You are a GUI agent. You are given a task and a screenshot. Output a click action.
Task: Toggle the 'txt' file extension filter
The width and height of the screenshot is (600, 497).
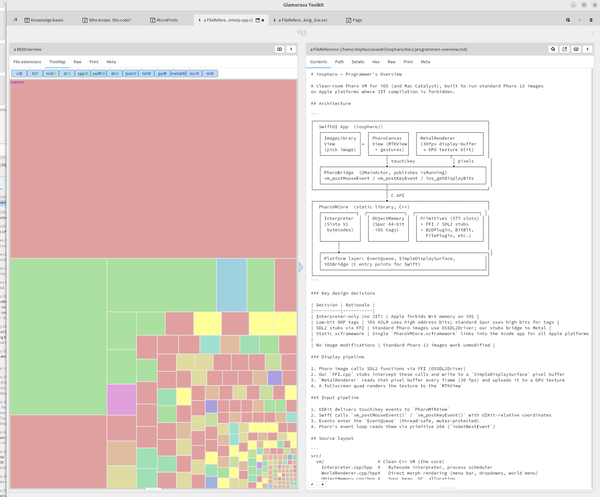pos(146,73)
